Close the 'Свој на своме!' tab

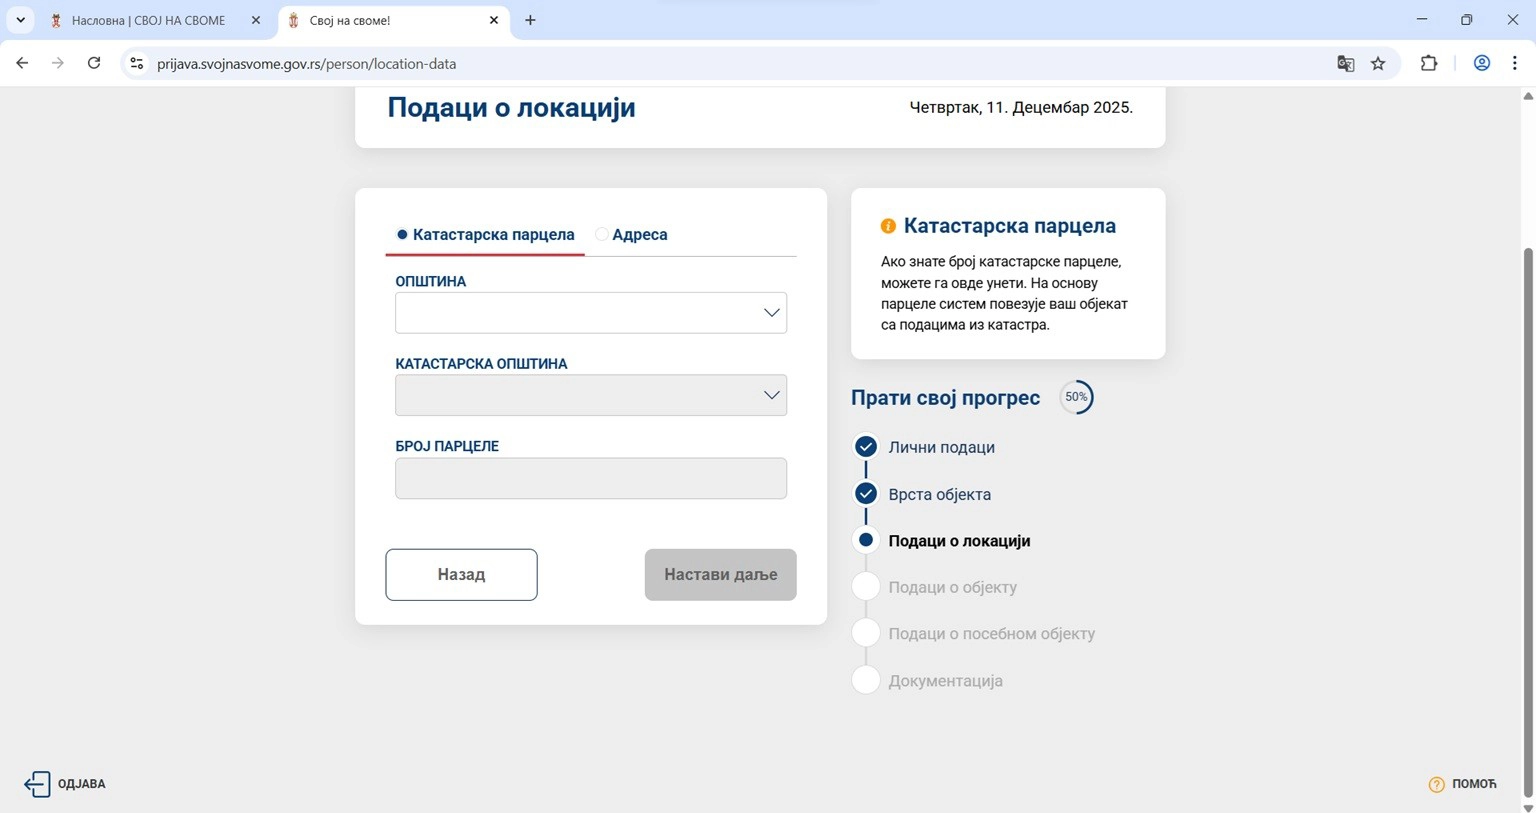coord(494,20)
